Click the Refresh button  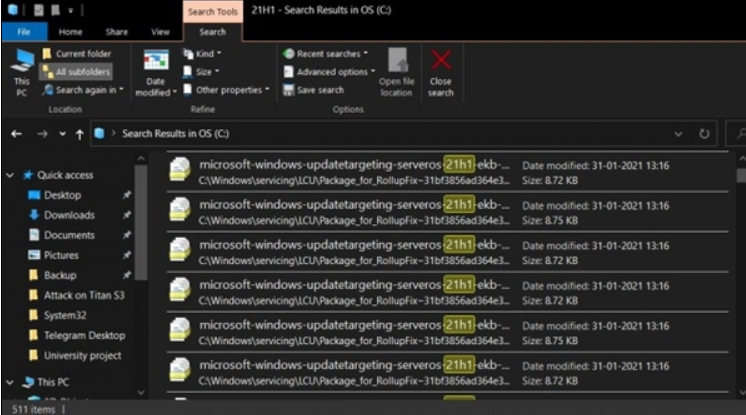coord(705,134)
